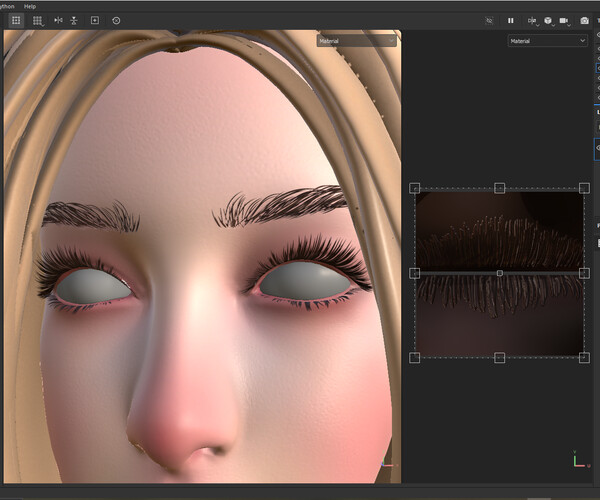Image resolution: width=600 pixels, height=500 pixels.
Task: Click the pause rendering button
Action: pyautogui.click(x=511, y=21)
